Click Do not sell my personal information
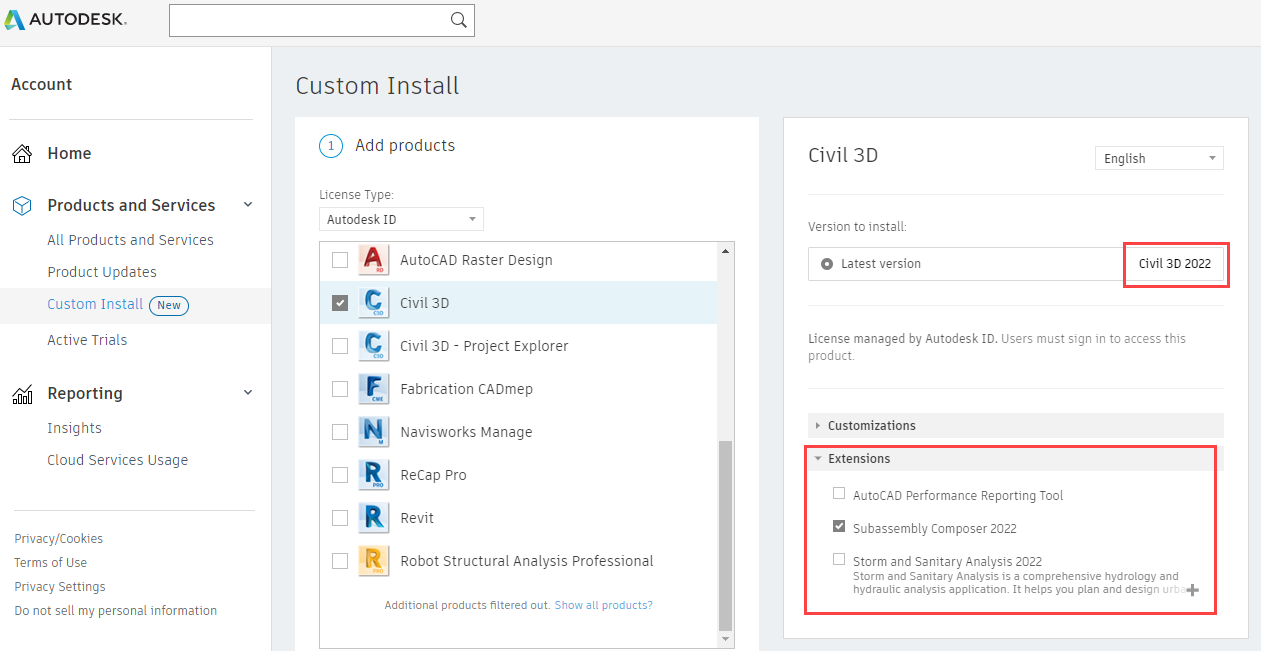 coord(115,611)
